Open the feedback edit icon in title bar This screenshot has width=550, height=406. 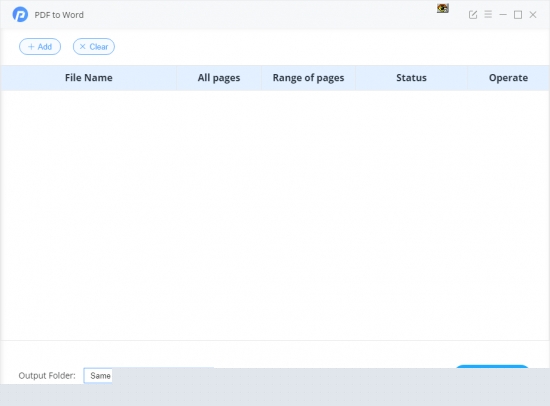pyautogui.click(x=473, y=15)
